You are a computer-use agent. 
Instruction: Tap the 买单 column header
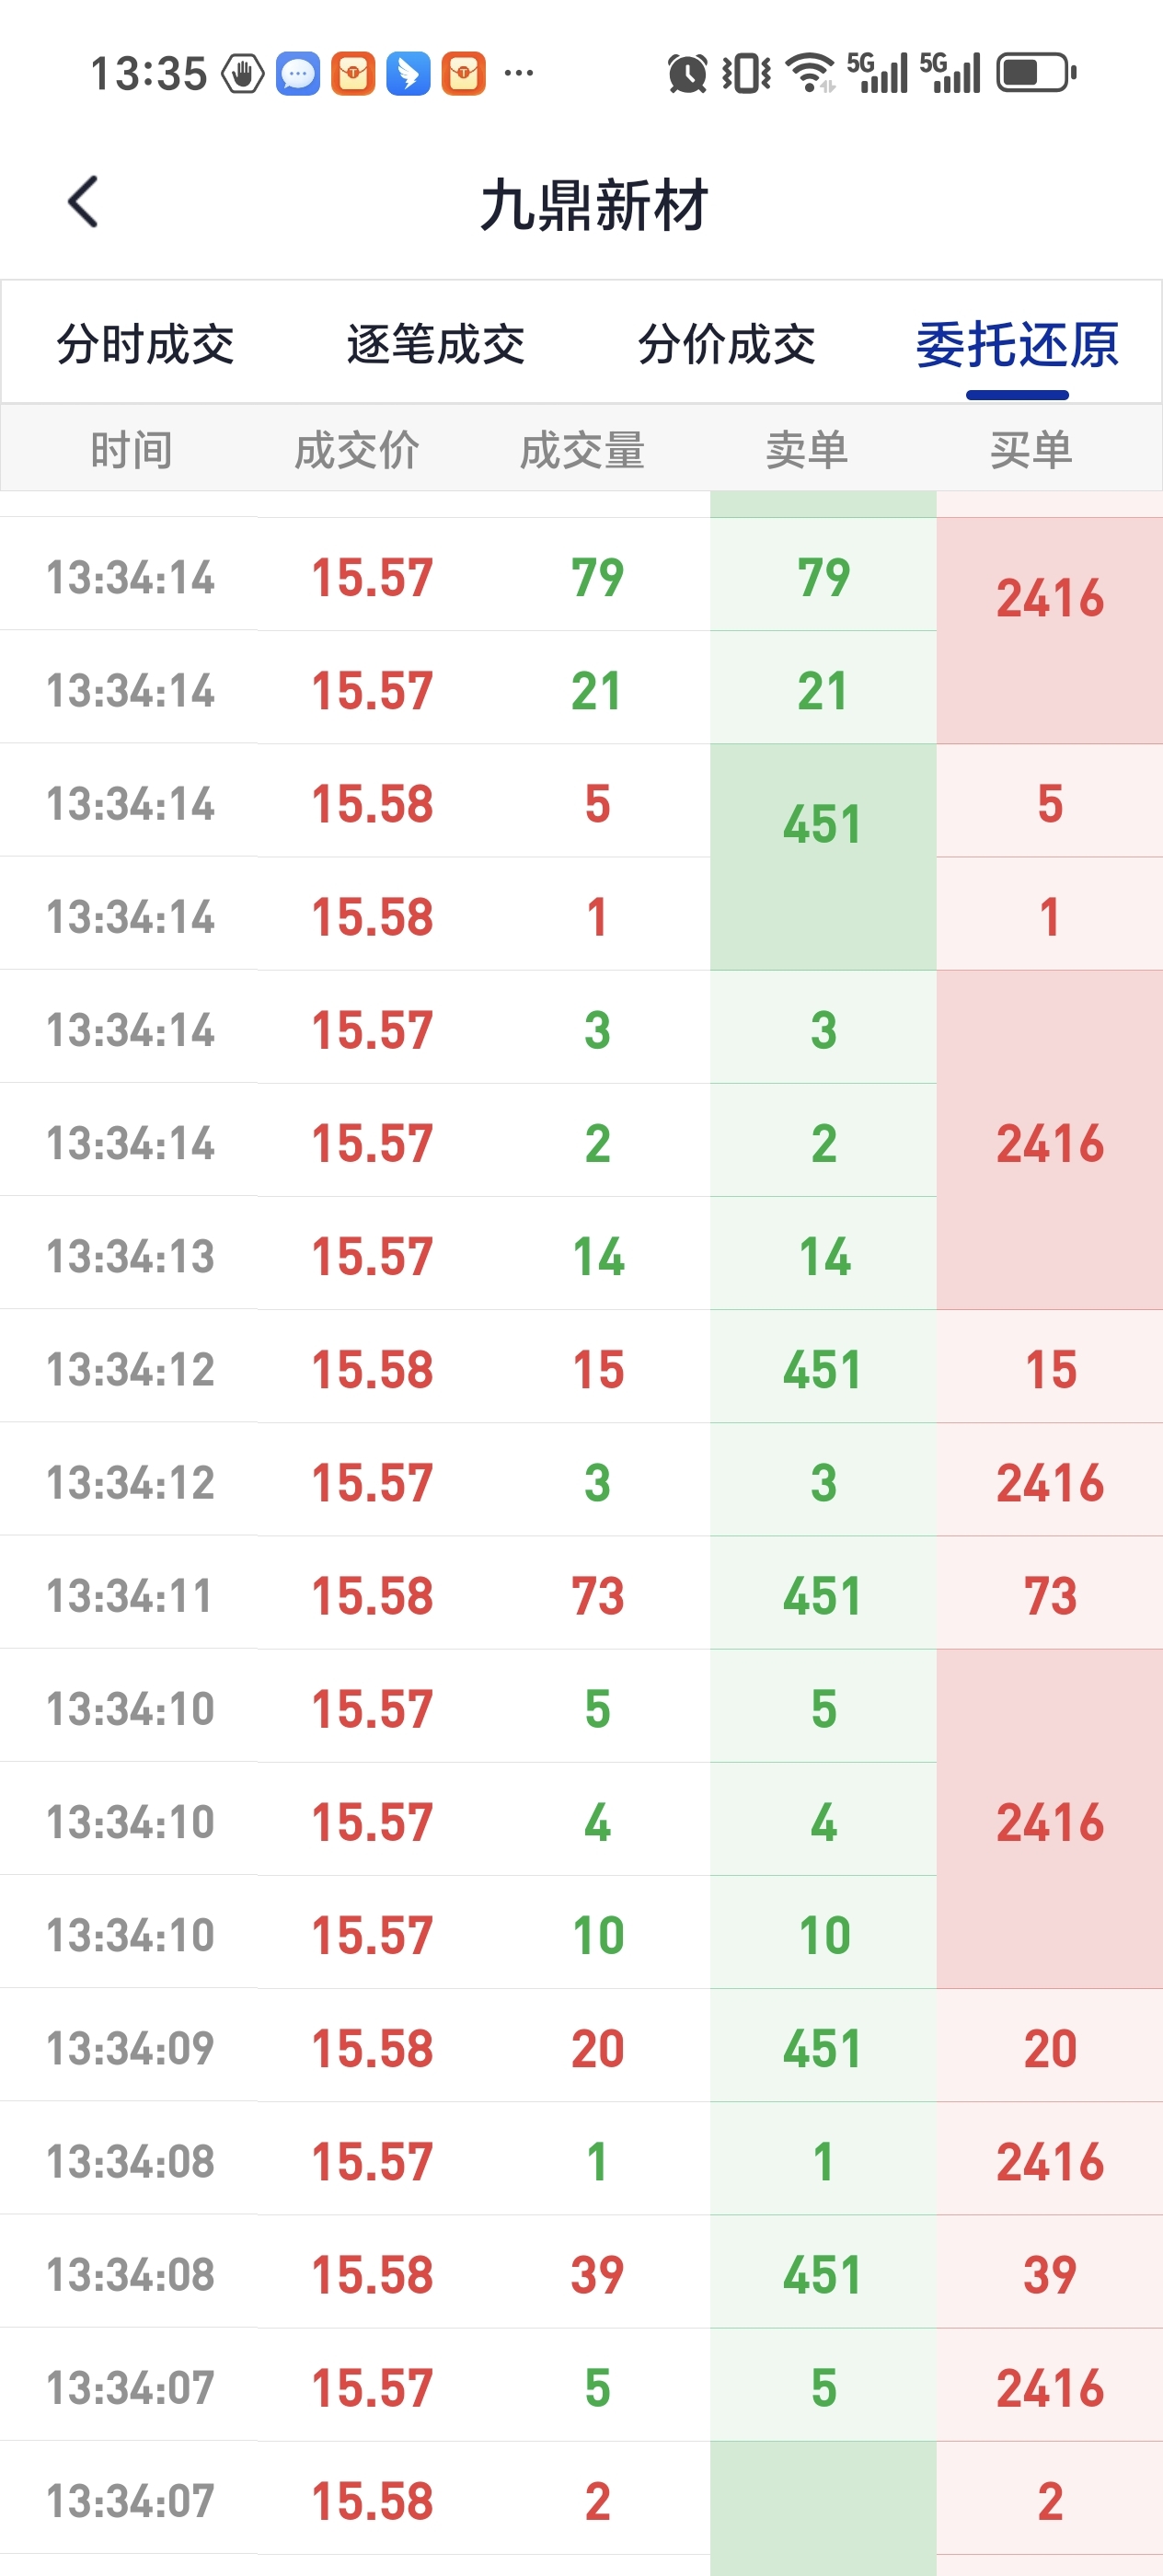tap(1031, 450)
